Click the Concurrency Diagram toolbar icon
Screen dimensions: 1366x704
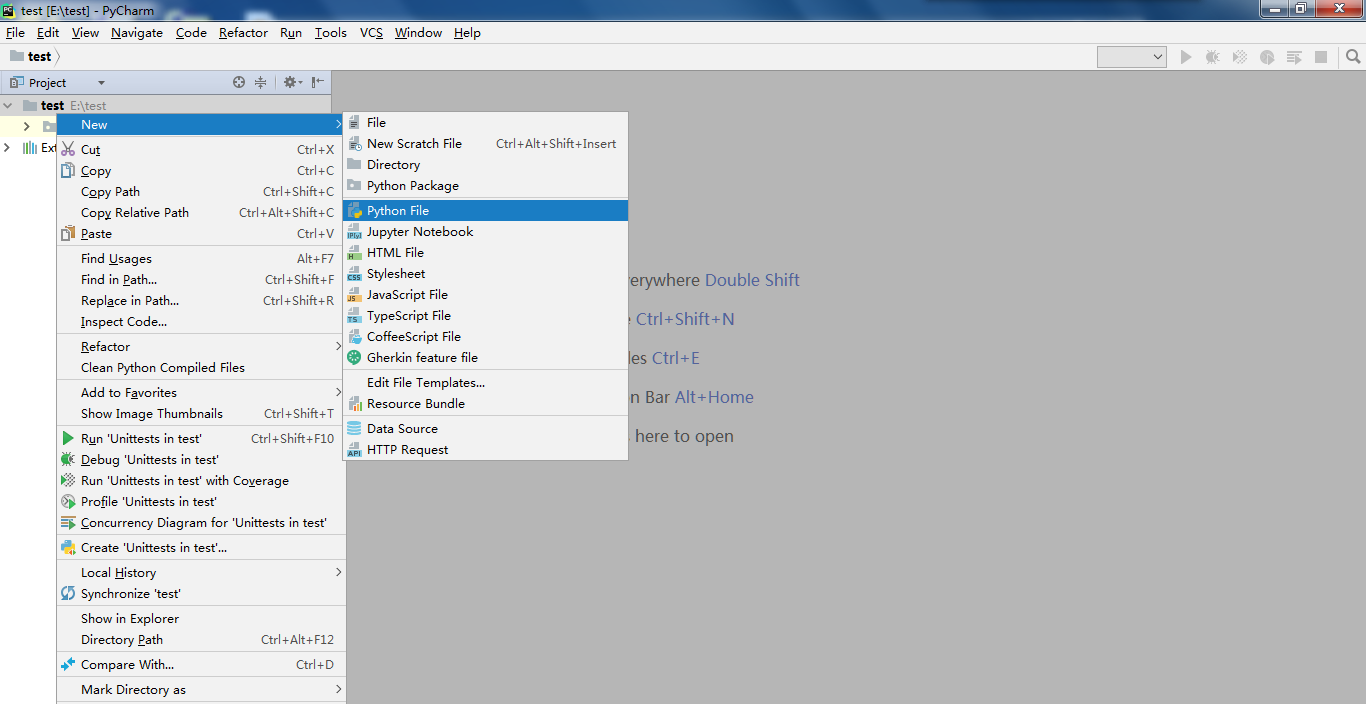[1294, 57]
